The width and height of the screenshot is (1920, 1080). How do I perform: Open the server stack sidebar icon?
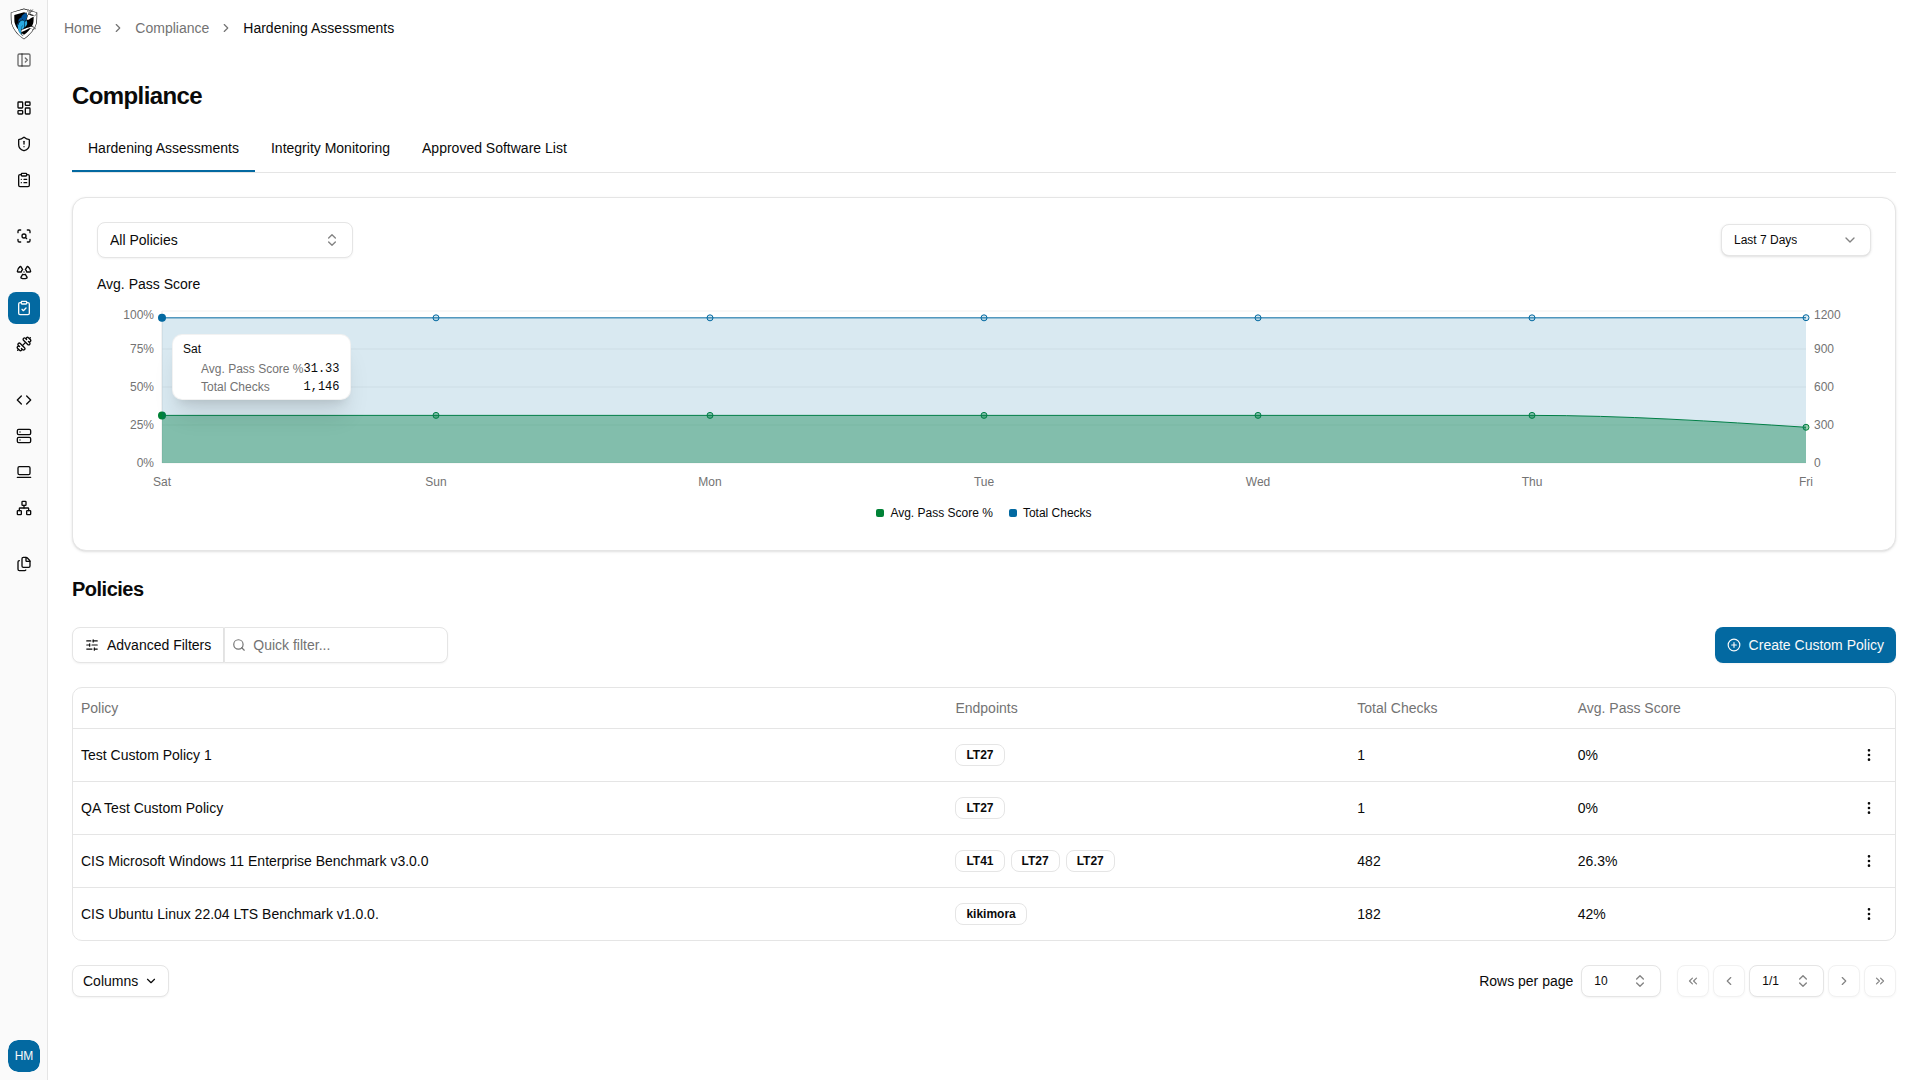(x=24, y=436)
